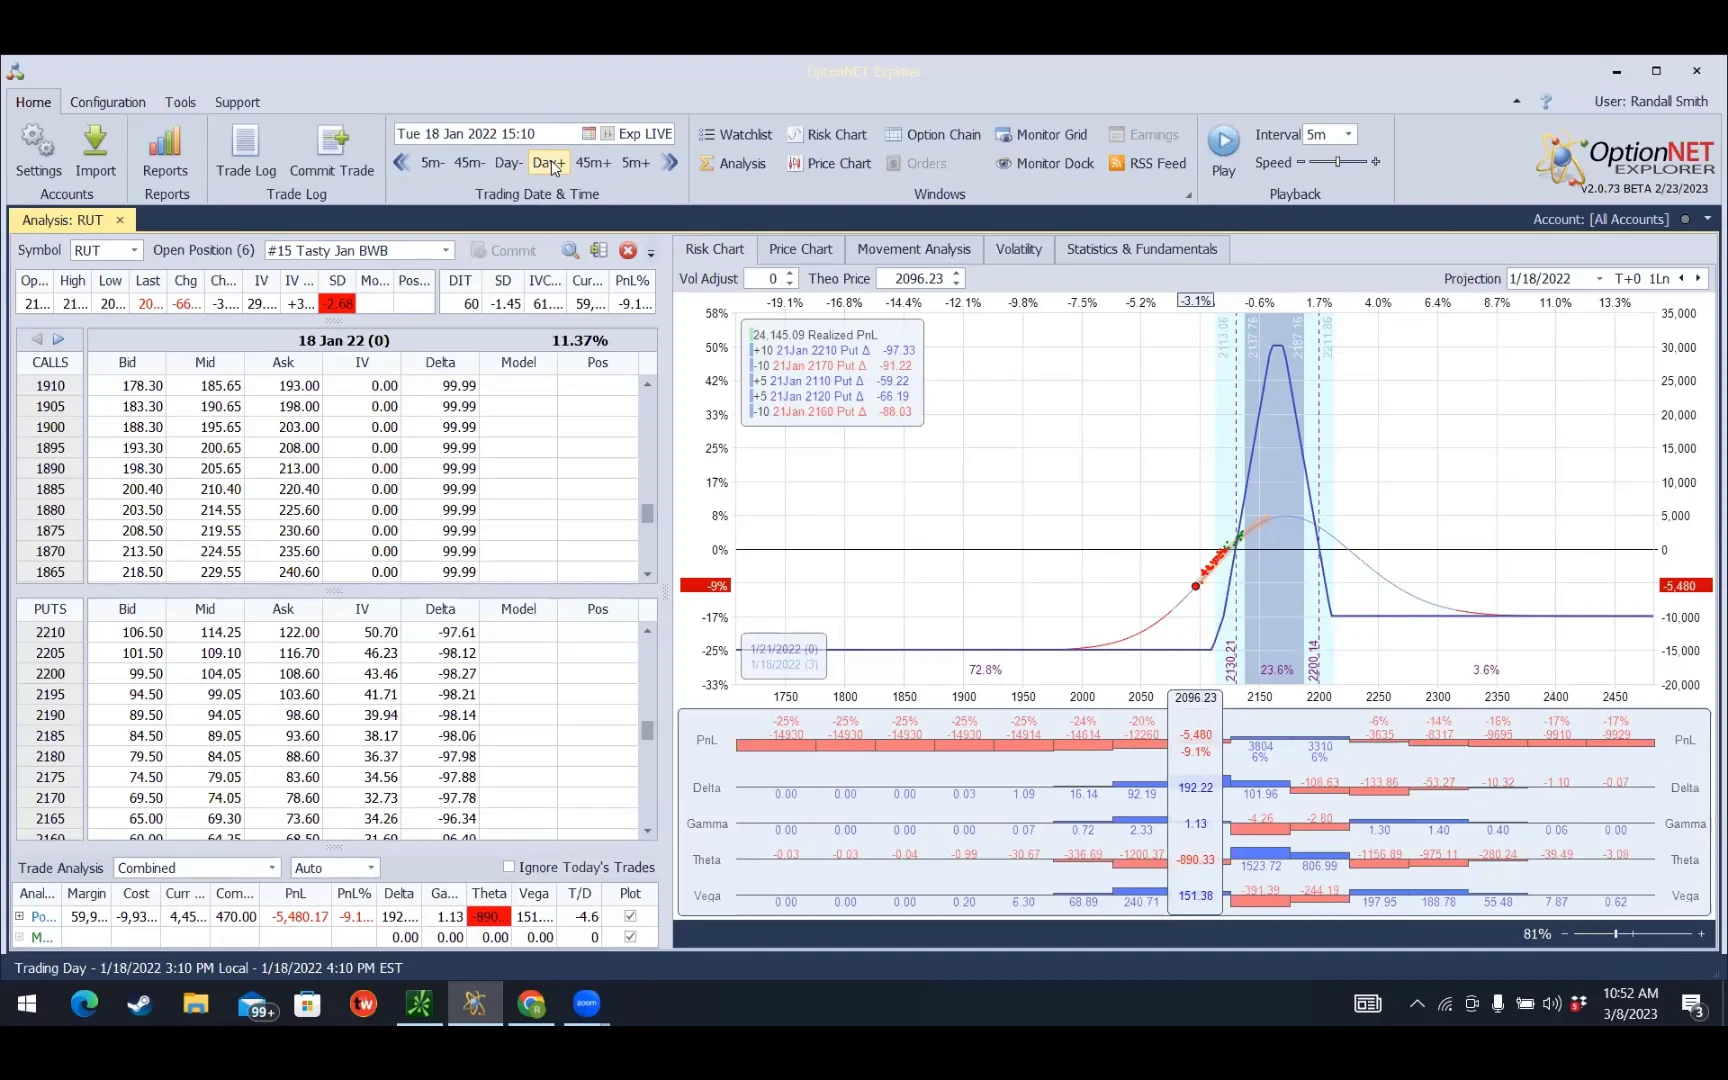Open the RSS Feed window
Image resolution: width=1728 pixels, height=1080 pixels.
(1148, 163)
